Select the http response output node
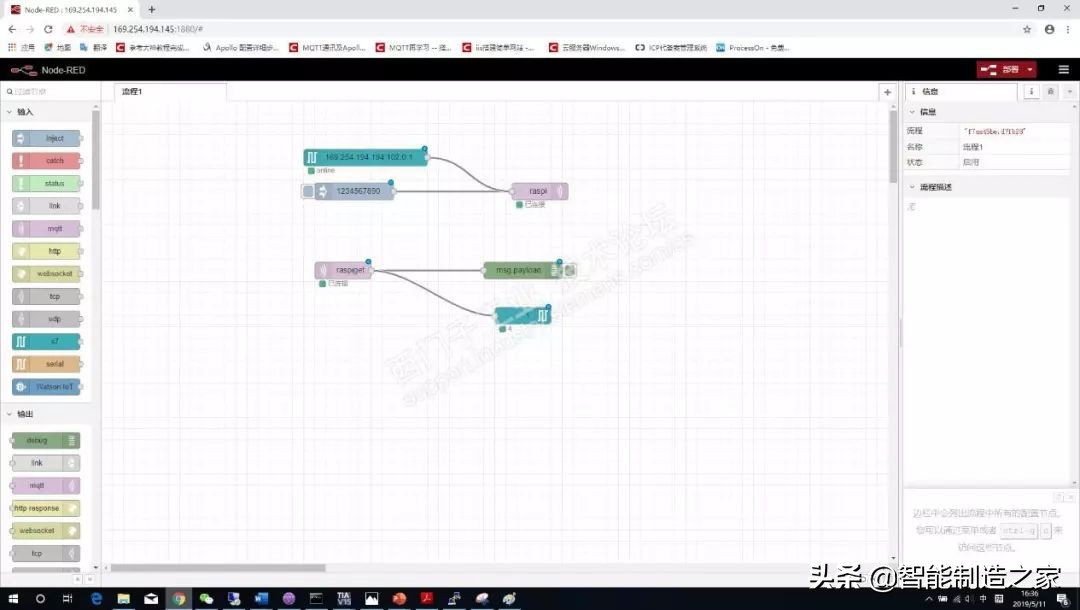 pyautogui.click(x=45, y=508)
